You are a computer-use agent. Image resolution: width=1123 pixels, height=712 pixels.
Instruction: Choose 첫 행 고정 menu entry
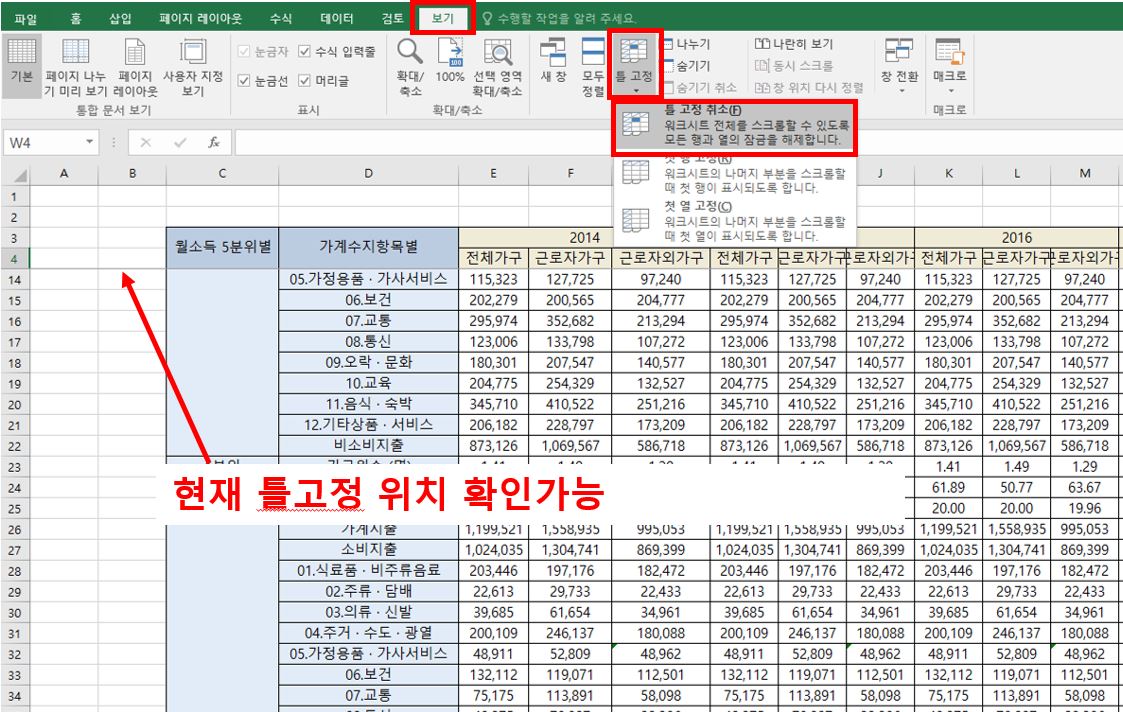point(734,173)
